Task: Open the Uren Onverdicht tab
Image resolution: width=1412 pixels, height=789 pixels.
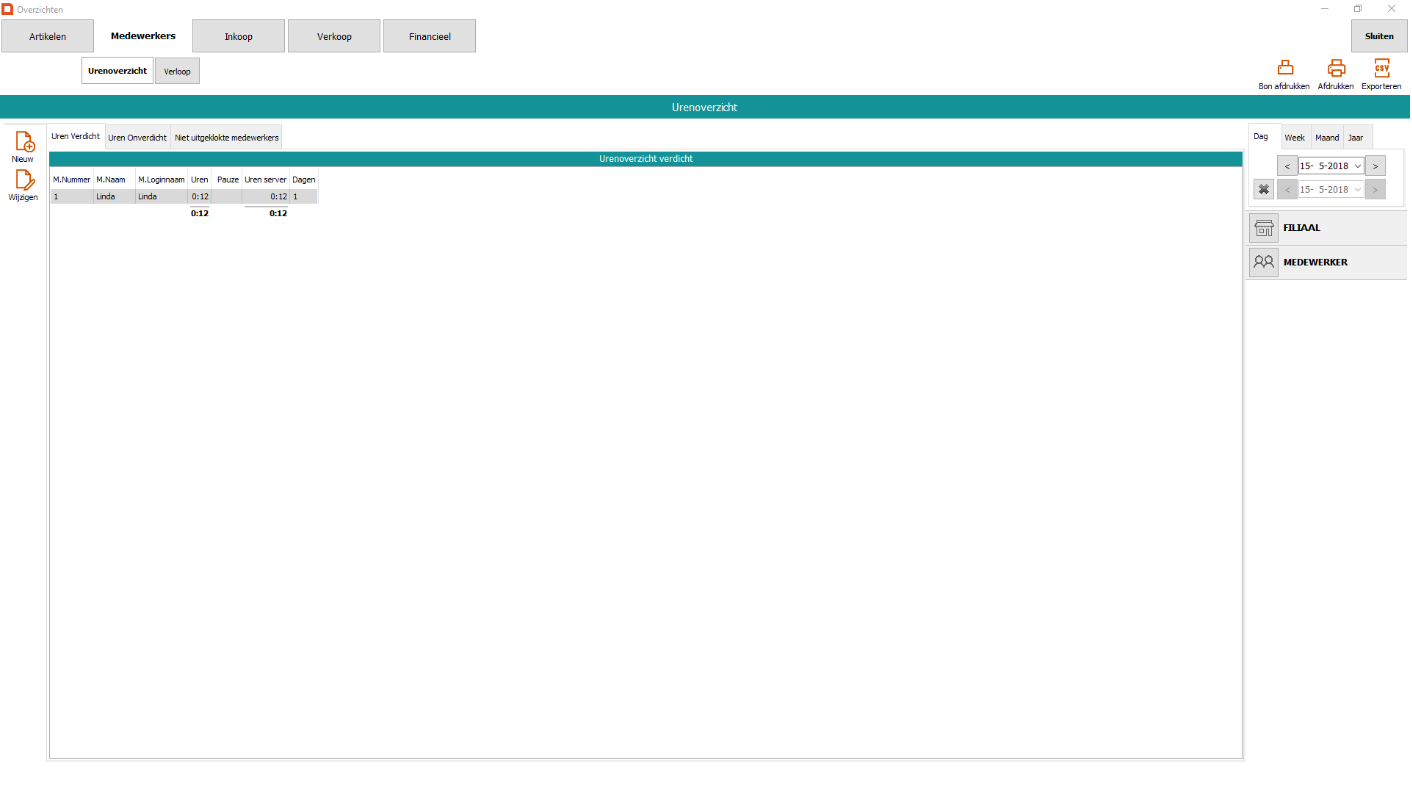Action: (137, 137)
